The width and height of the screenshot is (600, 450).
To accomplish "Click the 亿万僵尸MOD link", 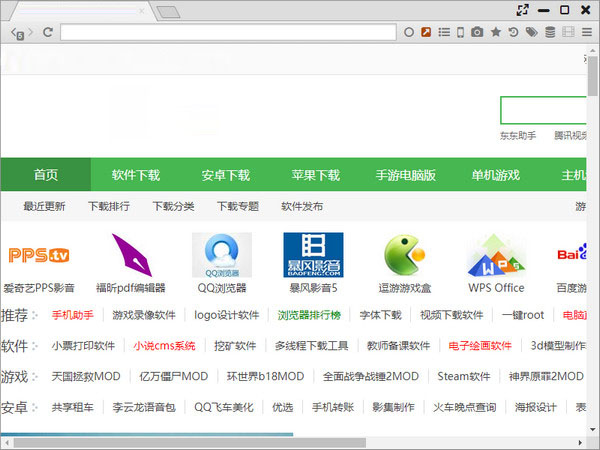I will 174,376.
